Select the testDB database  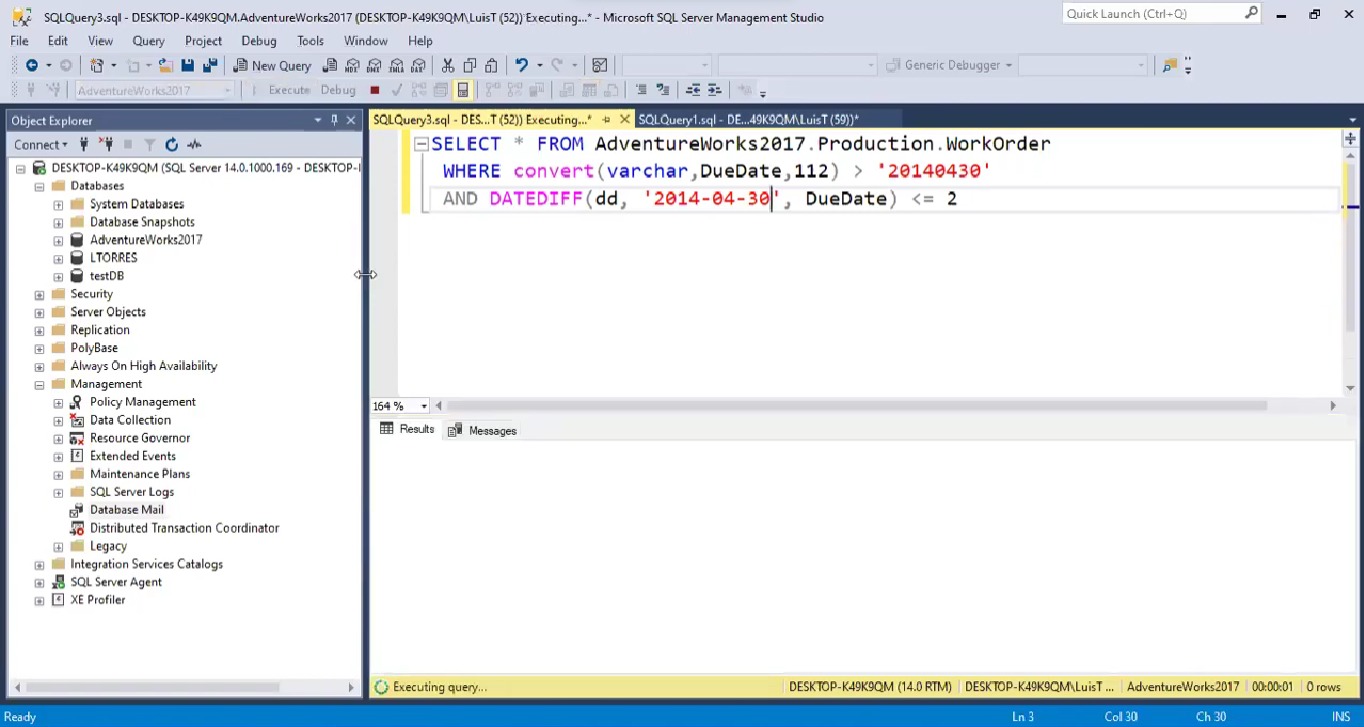coord(106,276)
